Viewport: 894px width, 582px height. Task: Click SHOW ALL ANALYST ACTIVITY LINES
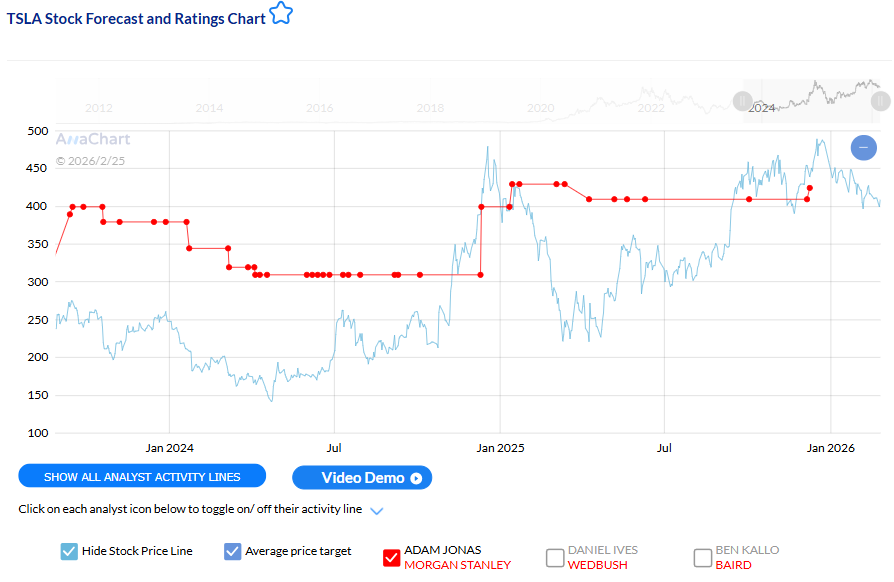tap(141, 477)
